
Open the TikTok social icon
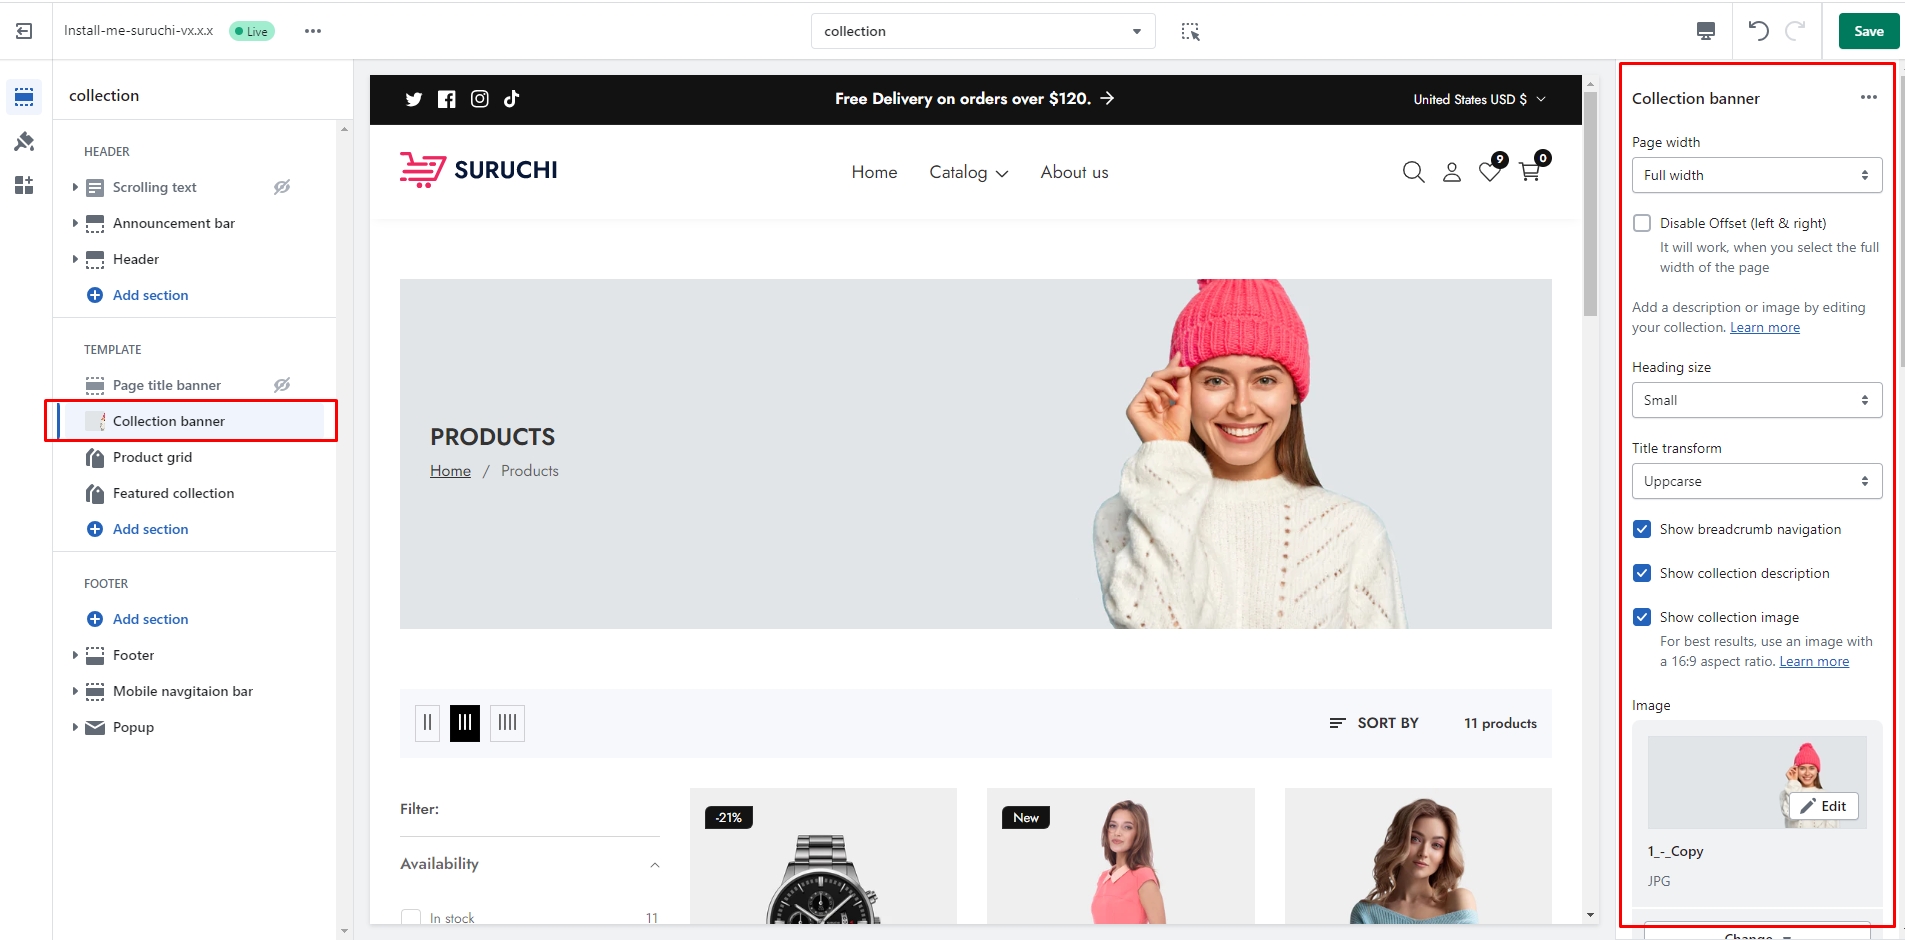[512, 99]
